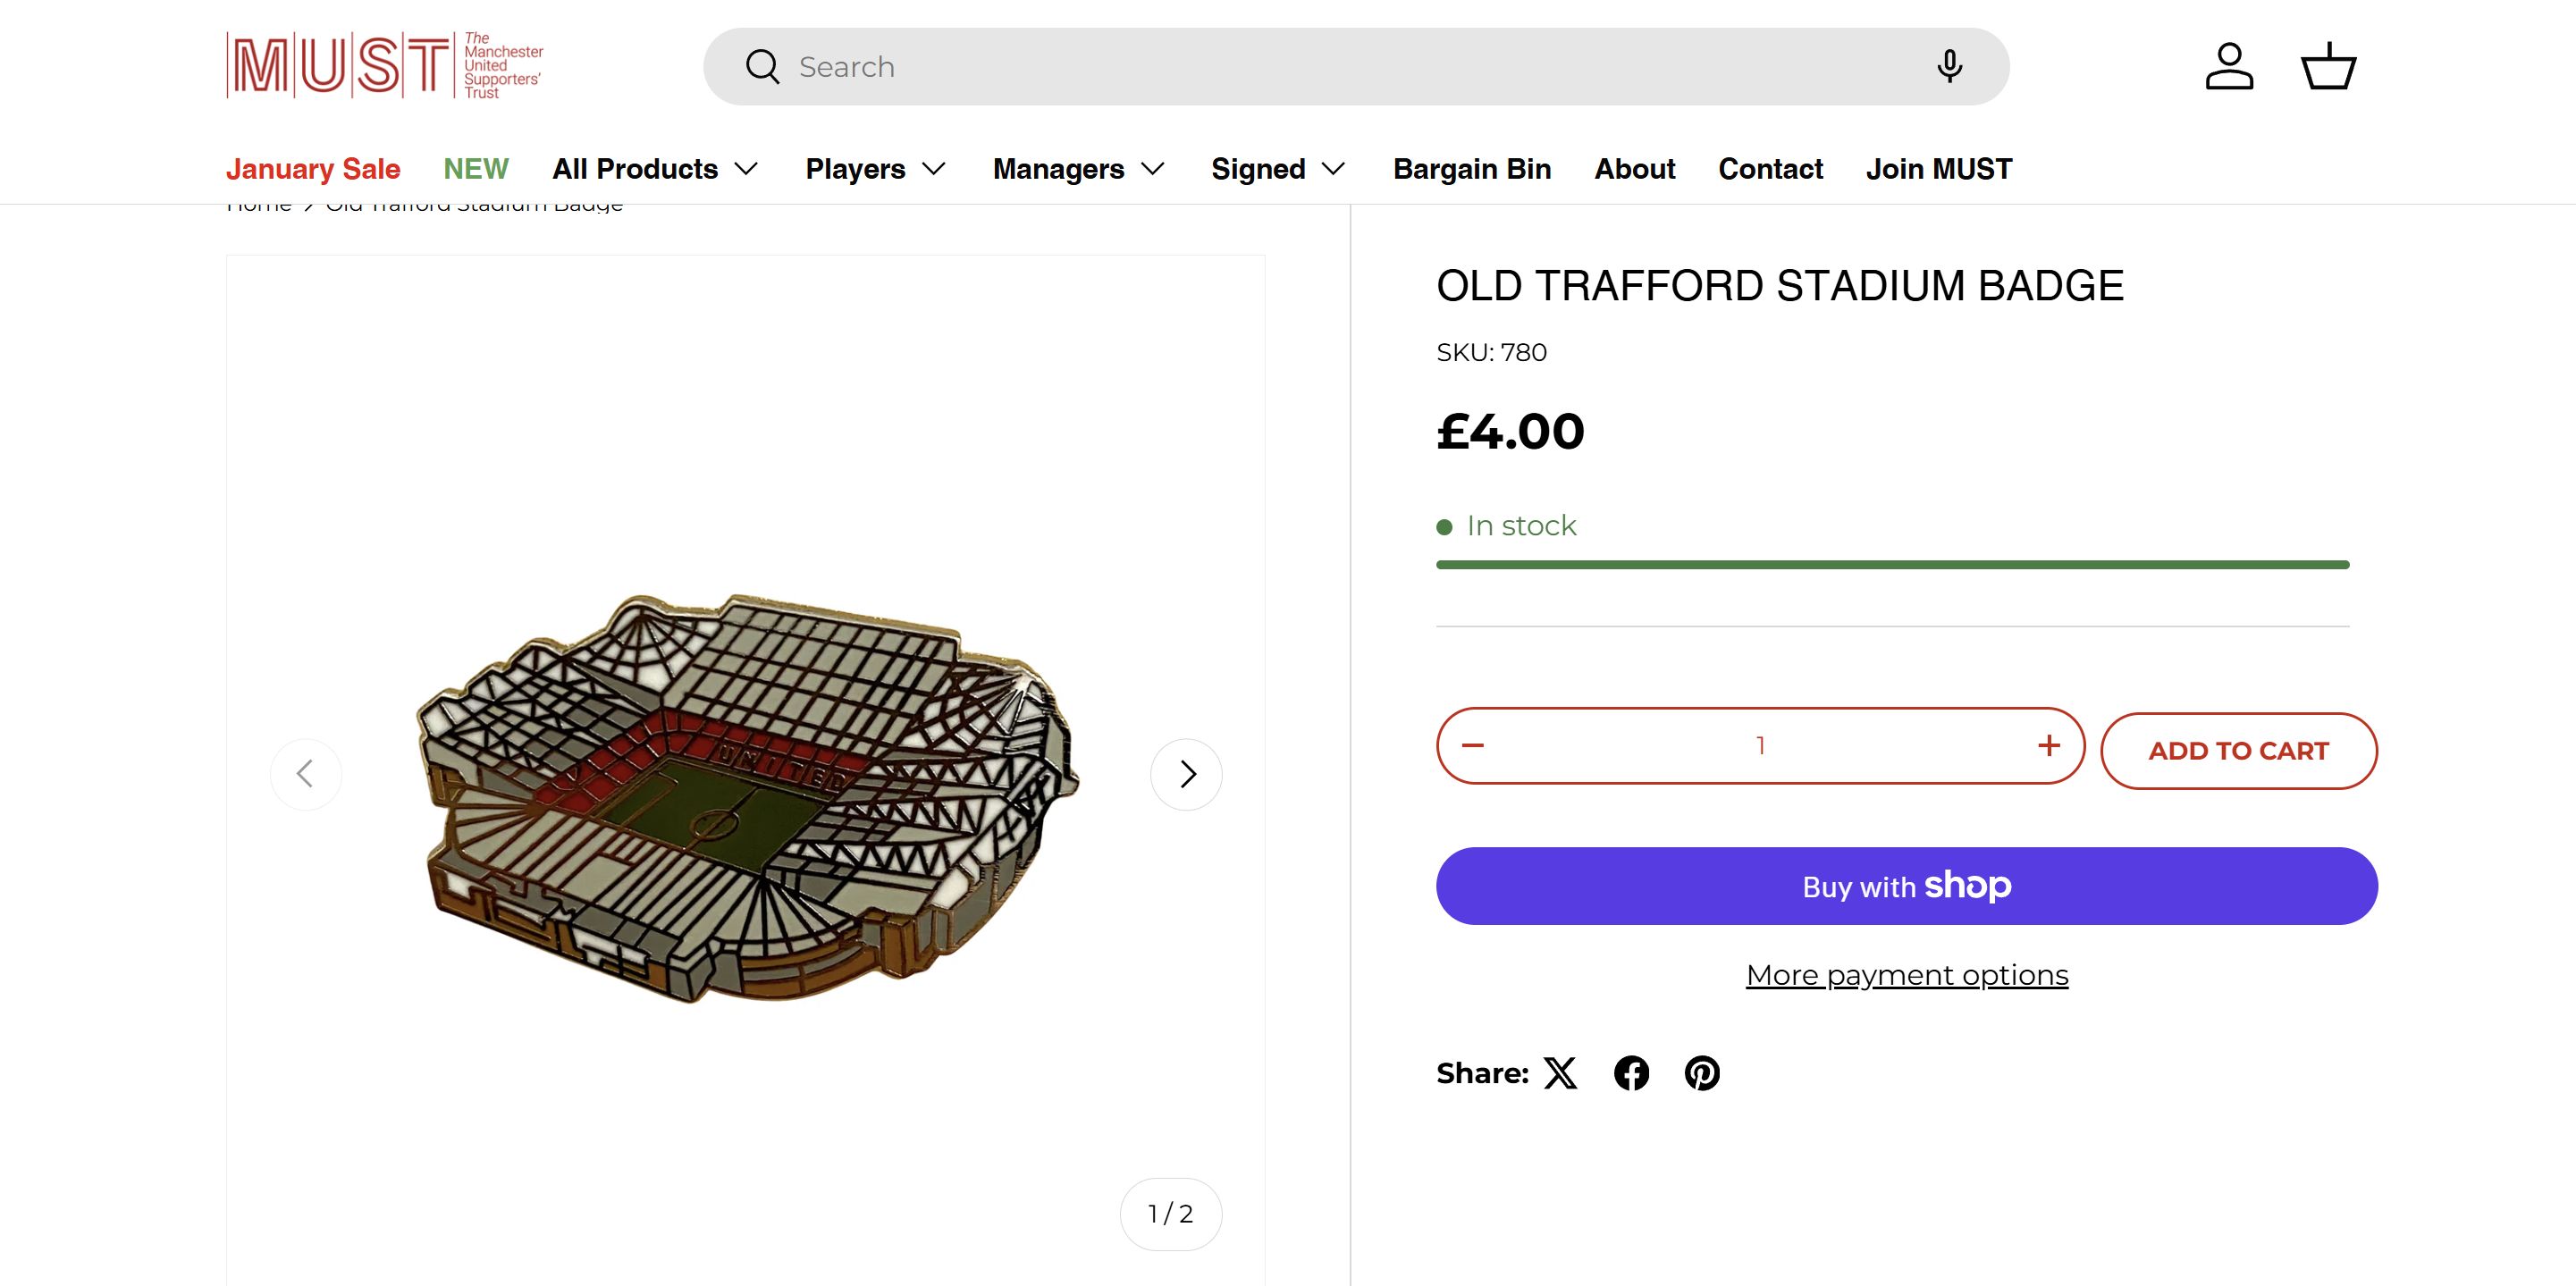Image resolution: width=2576 pixels, height=1286 pixels.
Task: Increase the quantity with the plus button
Action: click(2048, 746)
